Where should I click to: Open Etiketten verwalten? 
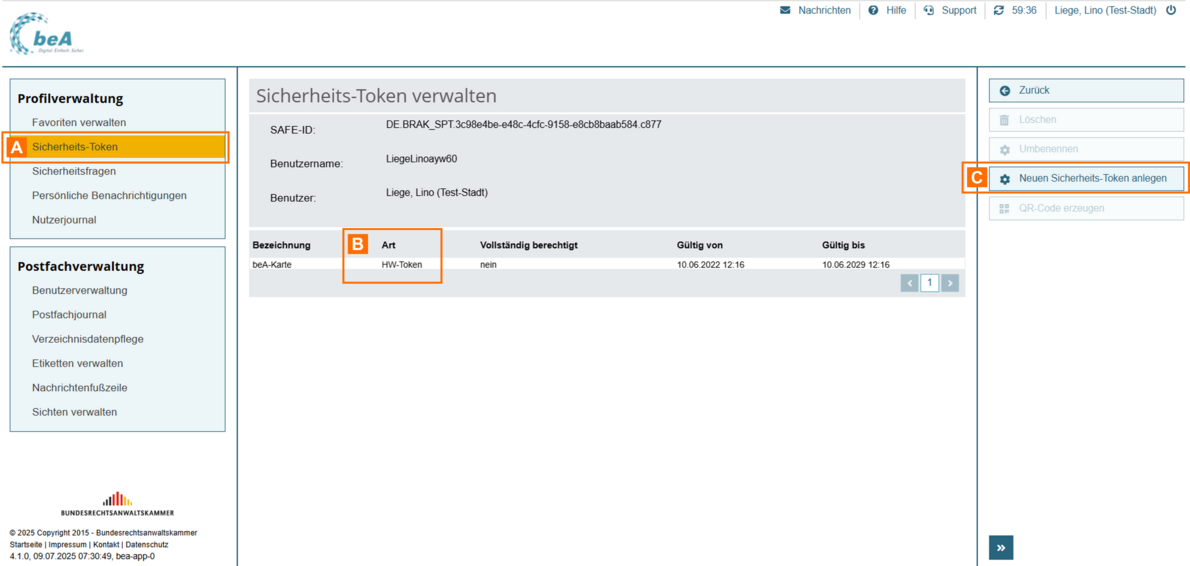(x=78, y=364)
